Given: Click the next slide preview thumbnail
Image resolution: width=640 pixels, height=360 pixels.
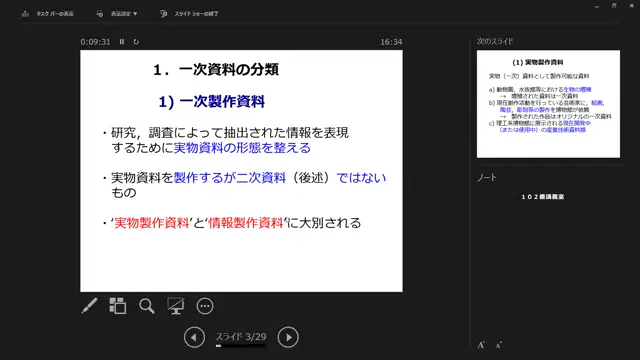Looking at the screenshot, I should coord(548,104).
